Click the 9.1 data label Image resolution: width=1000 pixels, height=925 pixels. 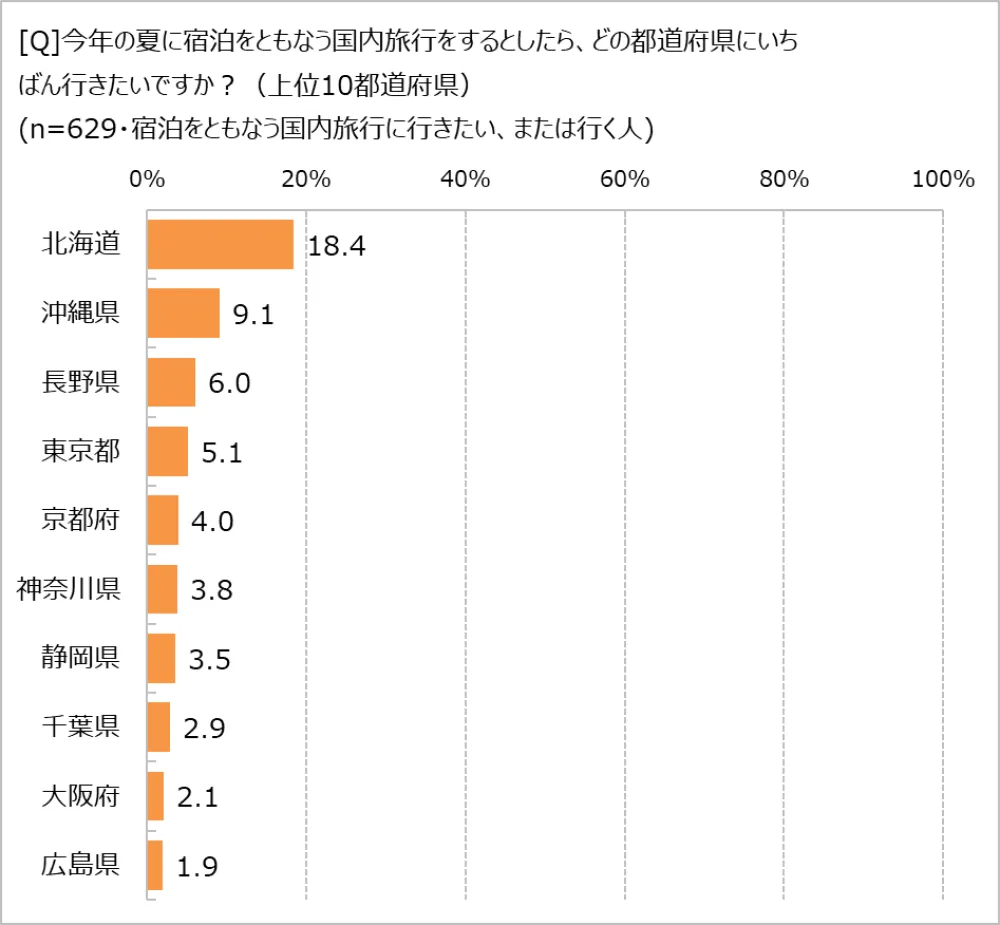(x=253, y=315)
